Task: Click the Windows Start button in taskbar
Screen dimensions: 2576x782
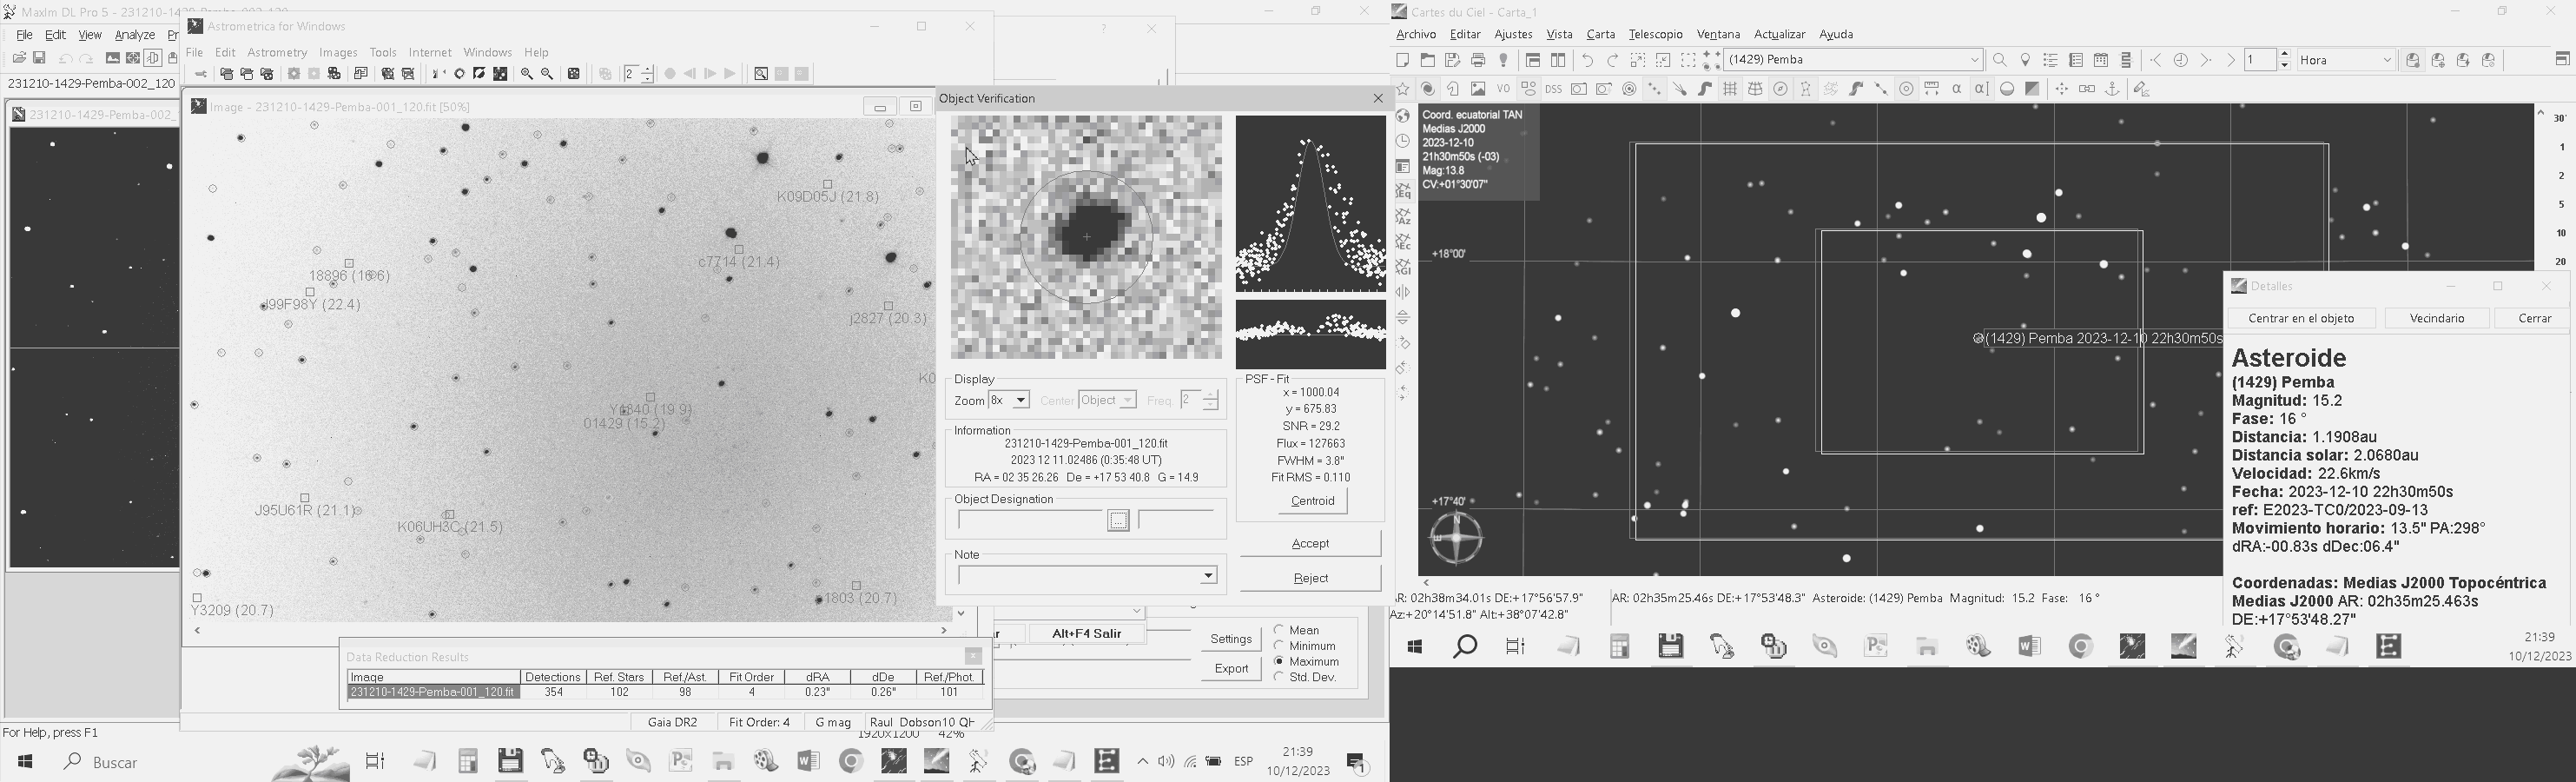Action: coord(25,762)
